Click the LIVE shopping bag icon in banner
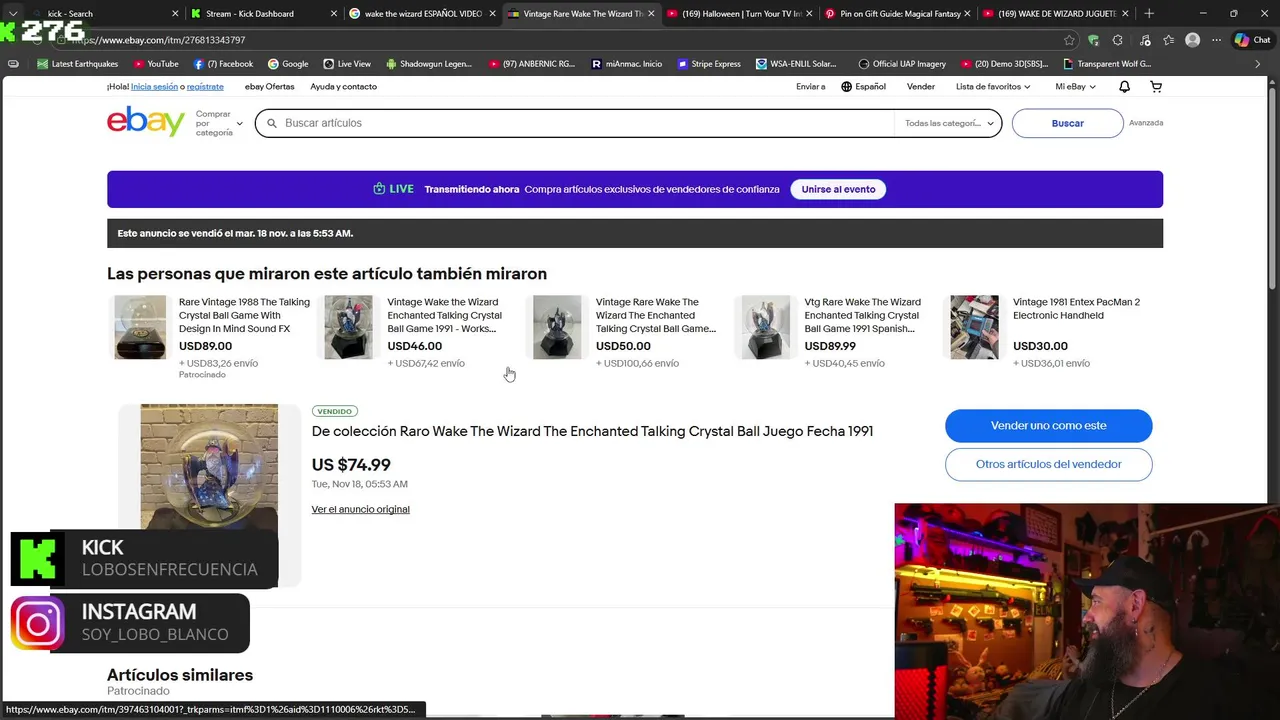 pyautogui.click(x=379, y=189)
